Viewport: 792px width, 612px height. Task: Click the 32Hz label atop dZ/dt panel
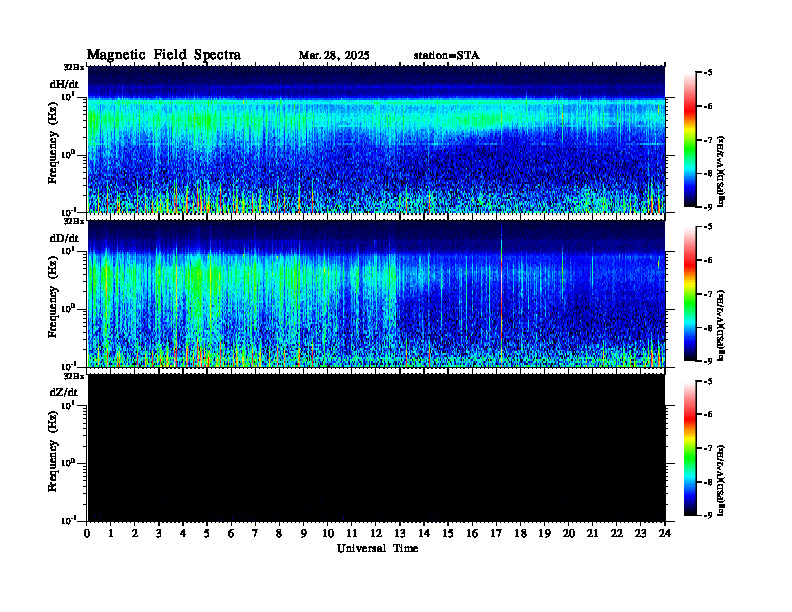(x=73, y=376)
